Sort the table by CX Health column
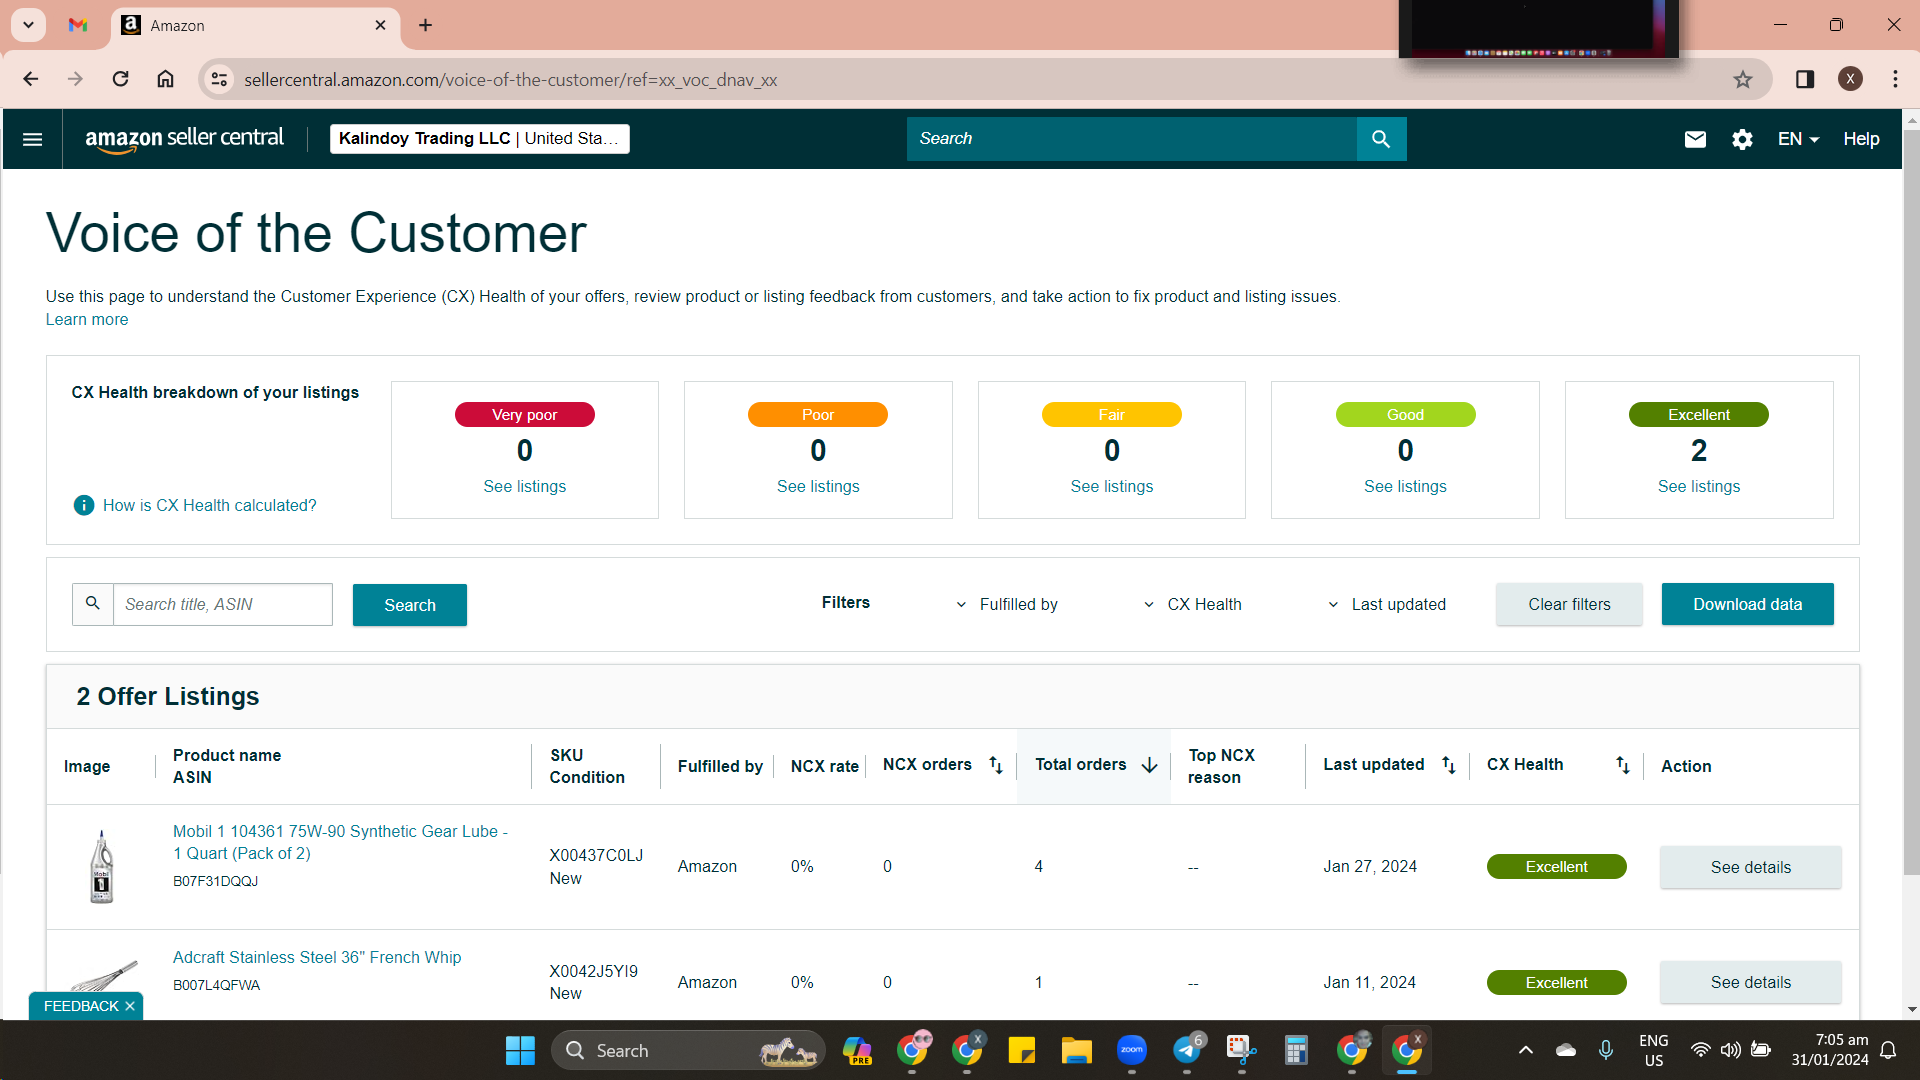1920x1080 pixels. point(1622,765)
